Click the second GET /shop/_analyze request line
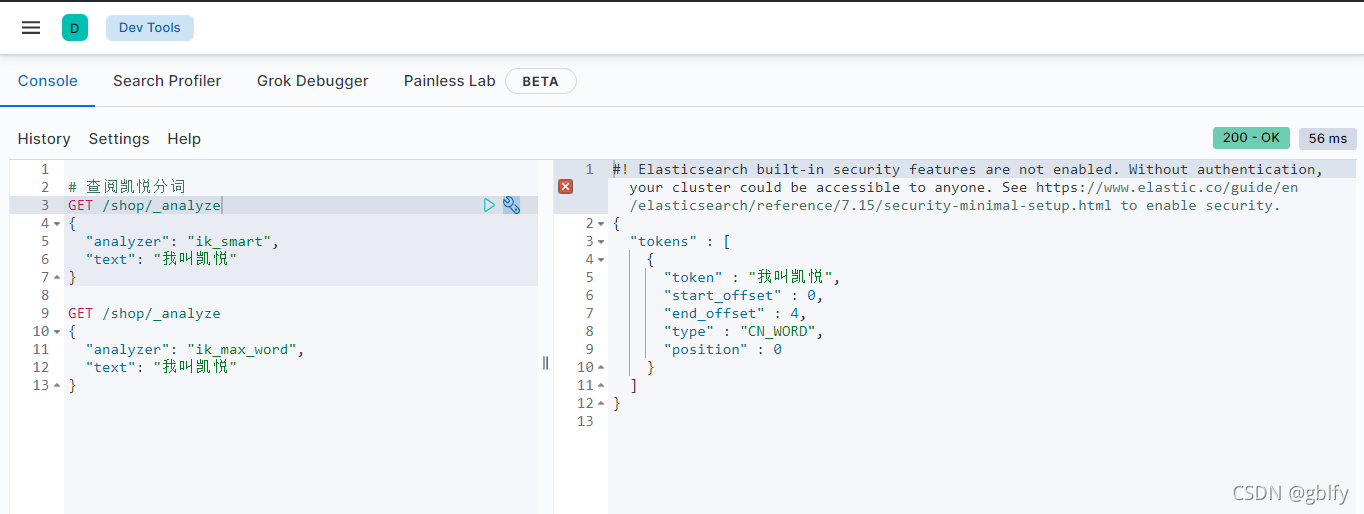Viewport: 1364px width, 514px height. click(x=144, y=313)
